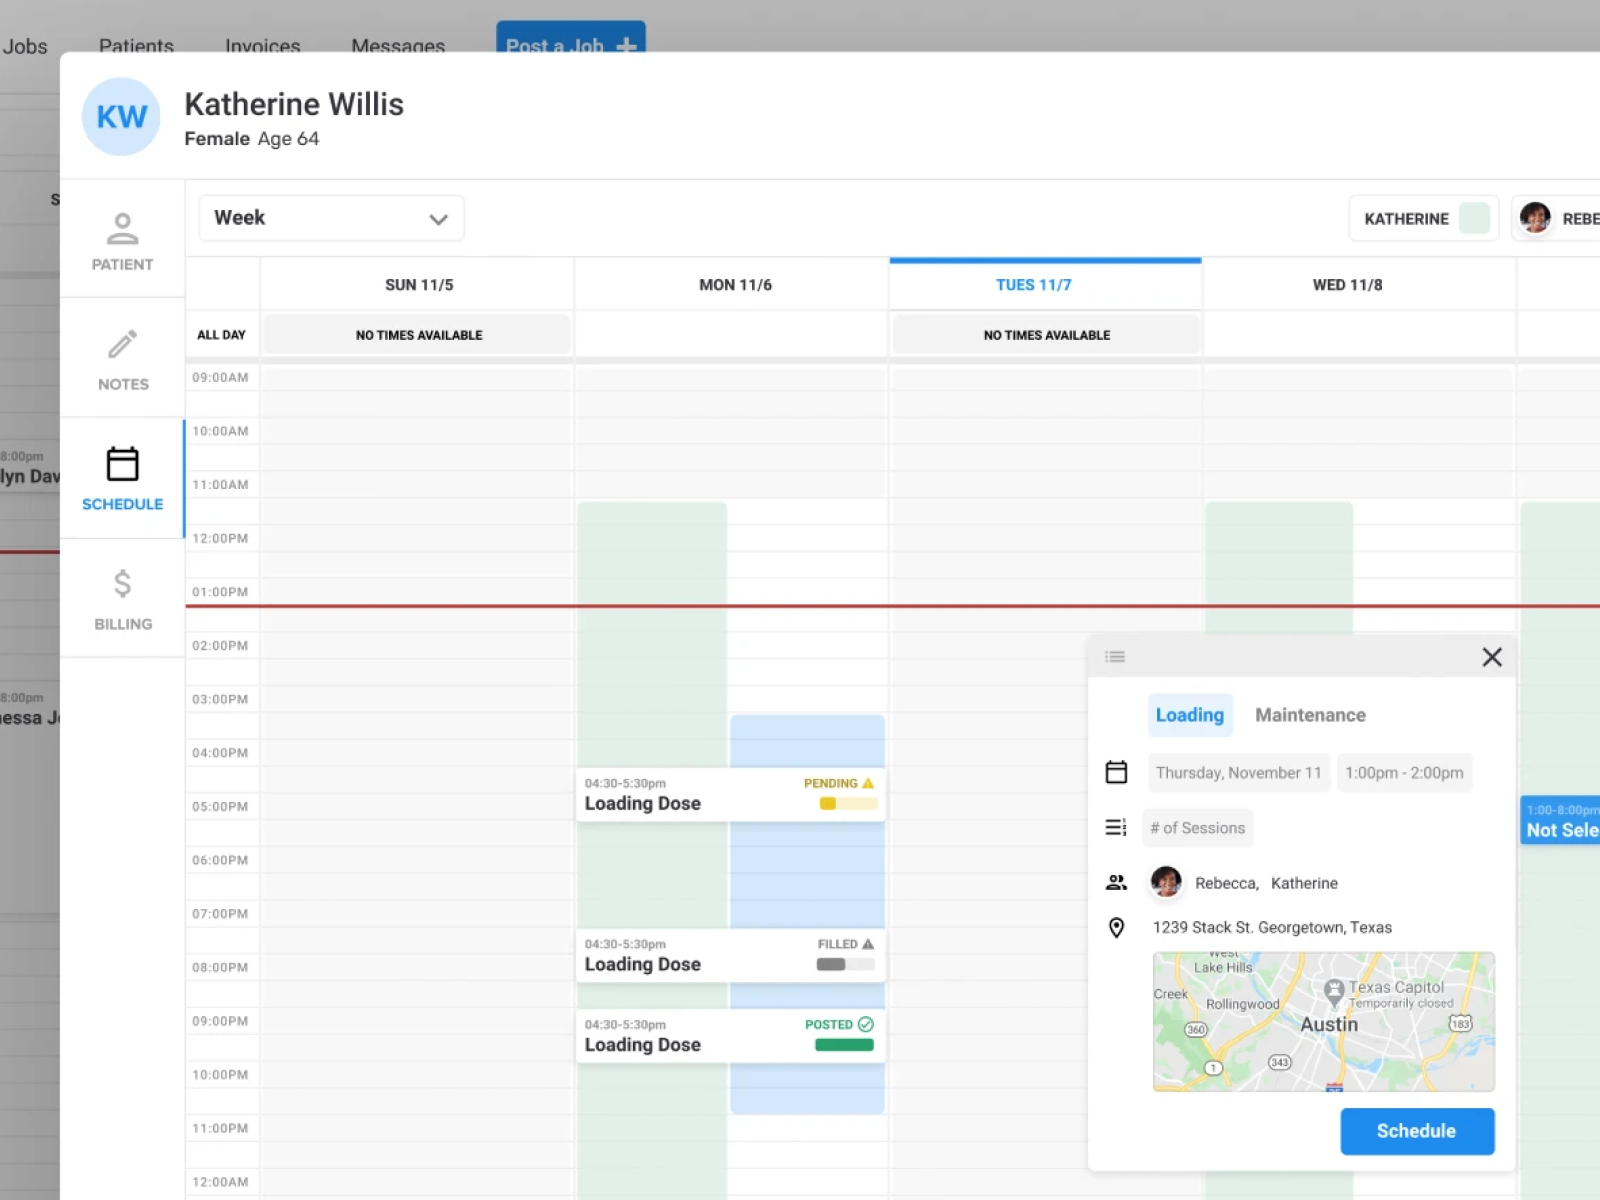The image size is (1600, 1200).
Task: Click the Pending warning triangle icon
Action: (868, 783)
